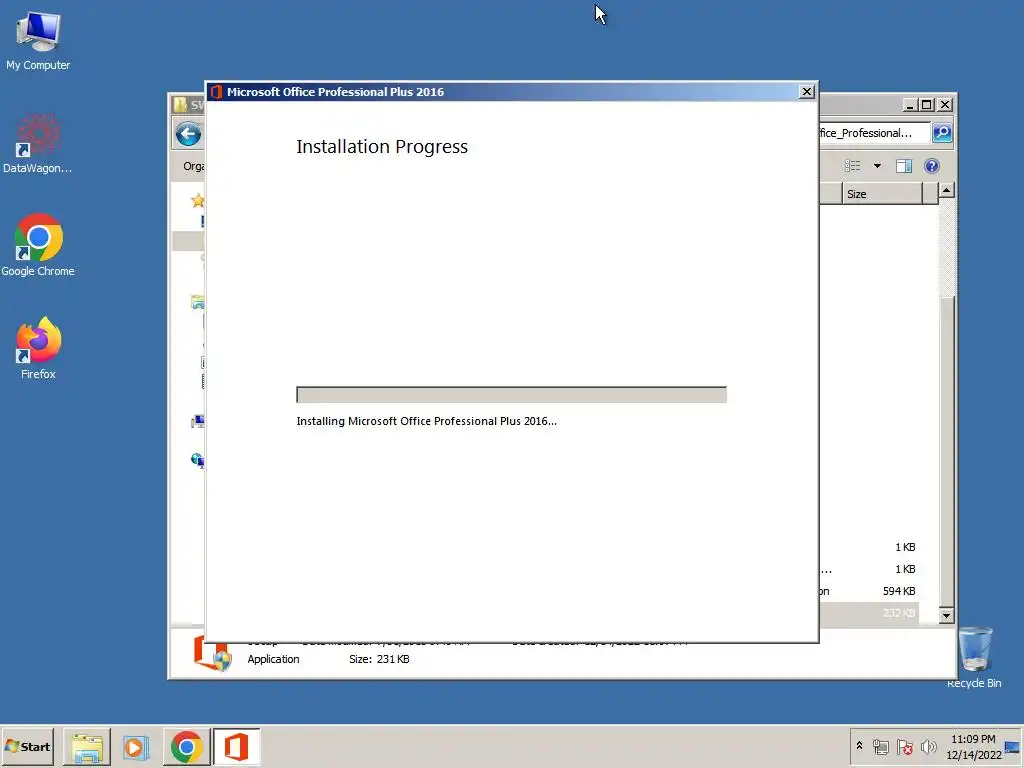Open Windows Explorer from the taskbar
This screenshot has height=768, width=1024.
pyautogui.click(x=87, y=747)
